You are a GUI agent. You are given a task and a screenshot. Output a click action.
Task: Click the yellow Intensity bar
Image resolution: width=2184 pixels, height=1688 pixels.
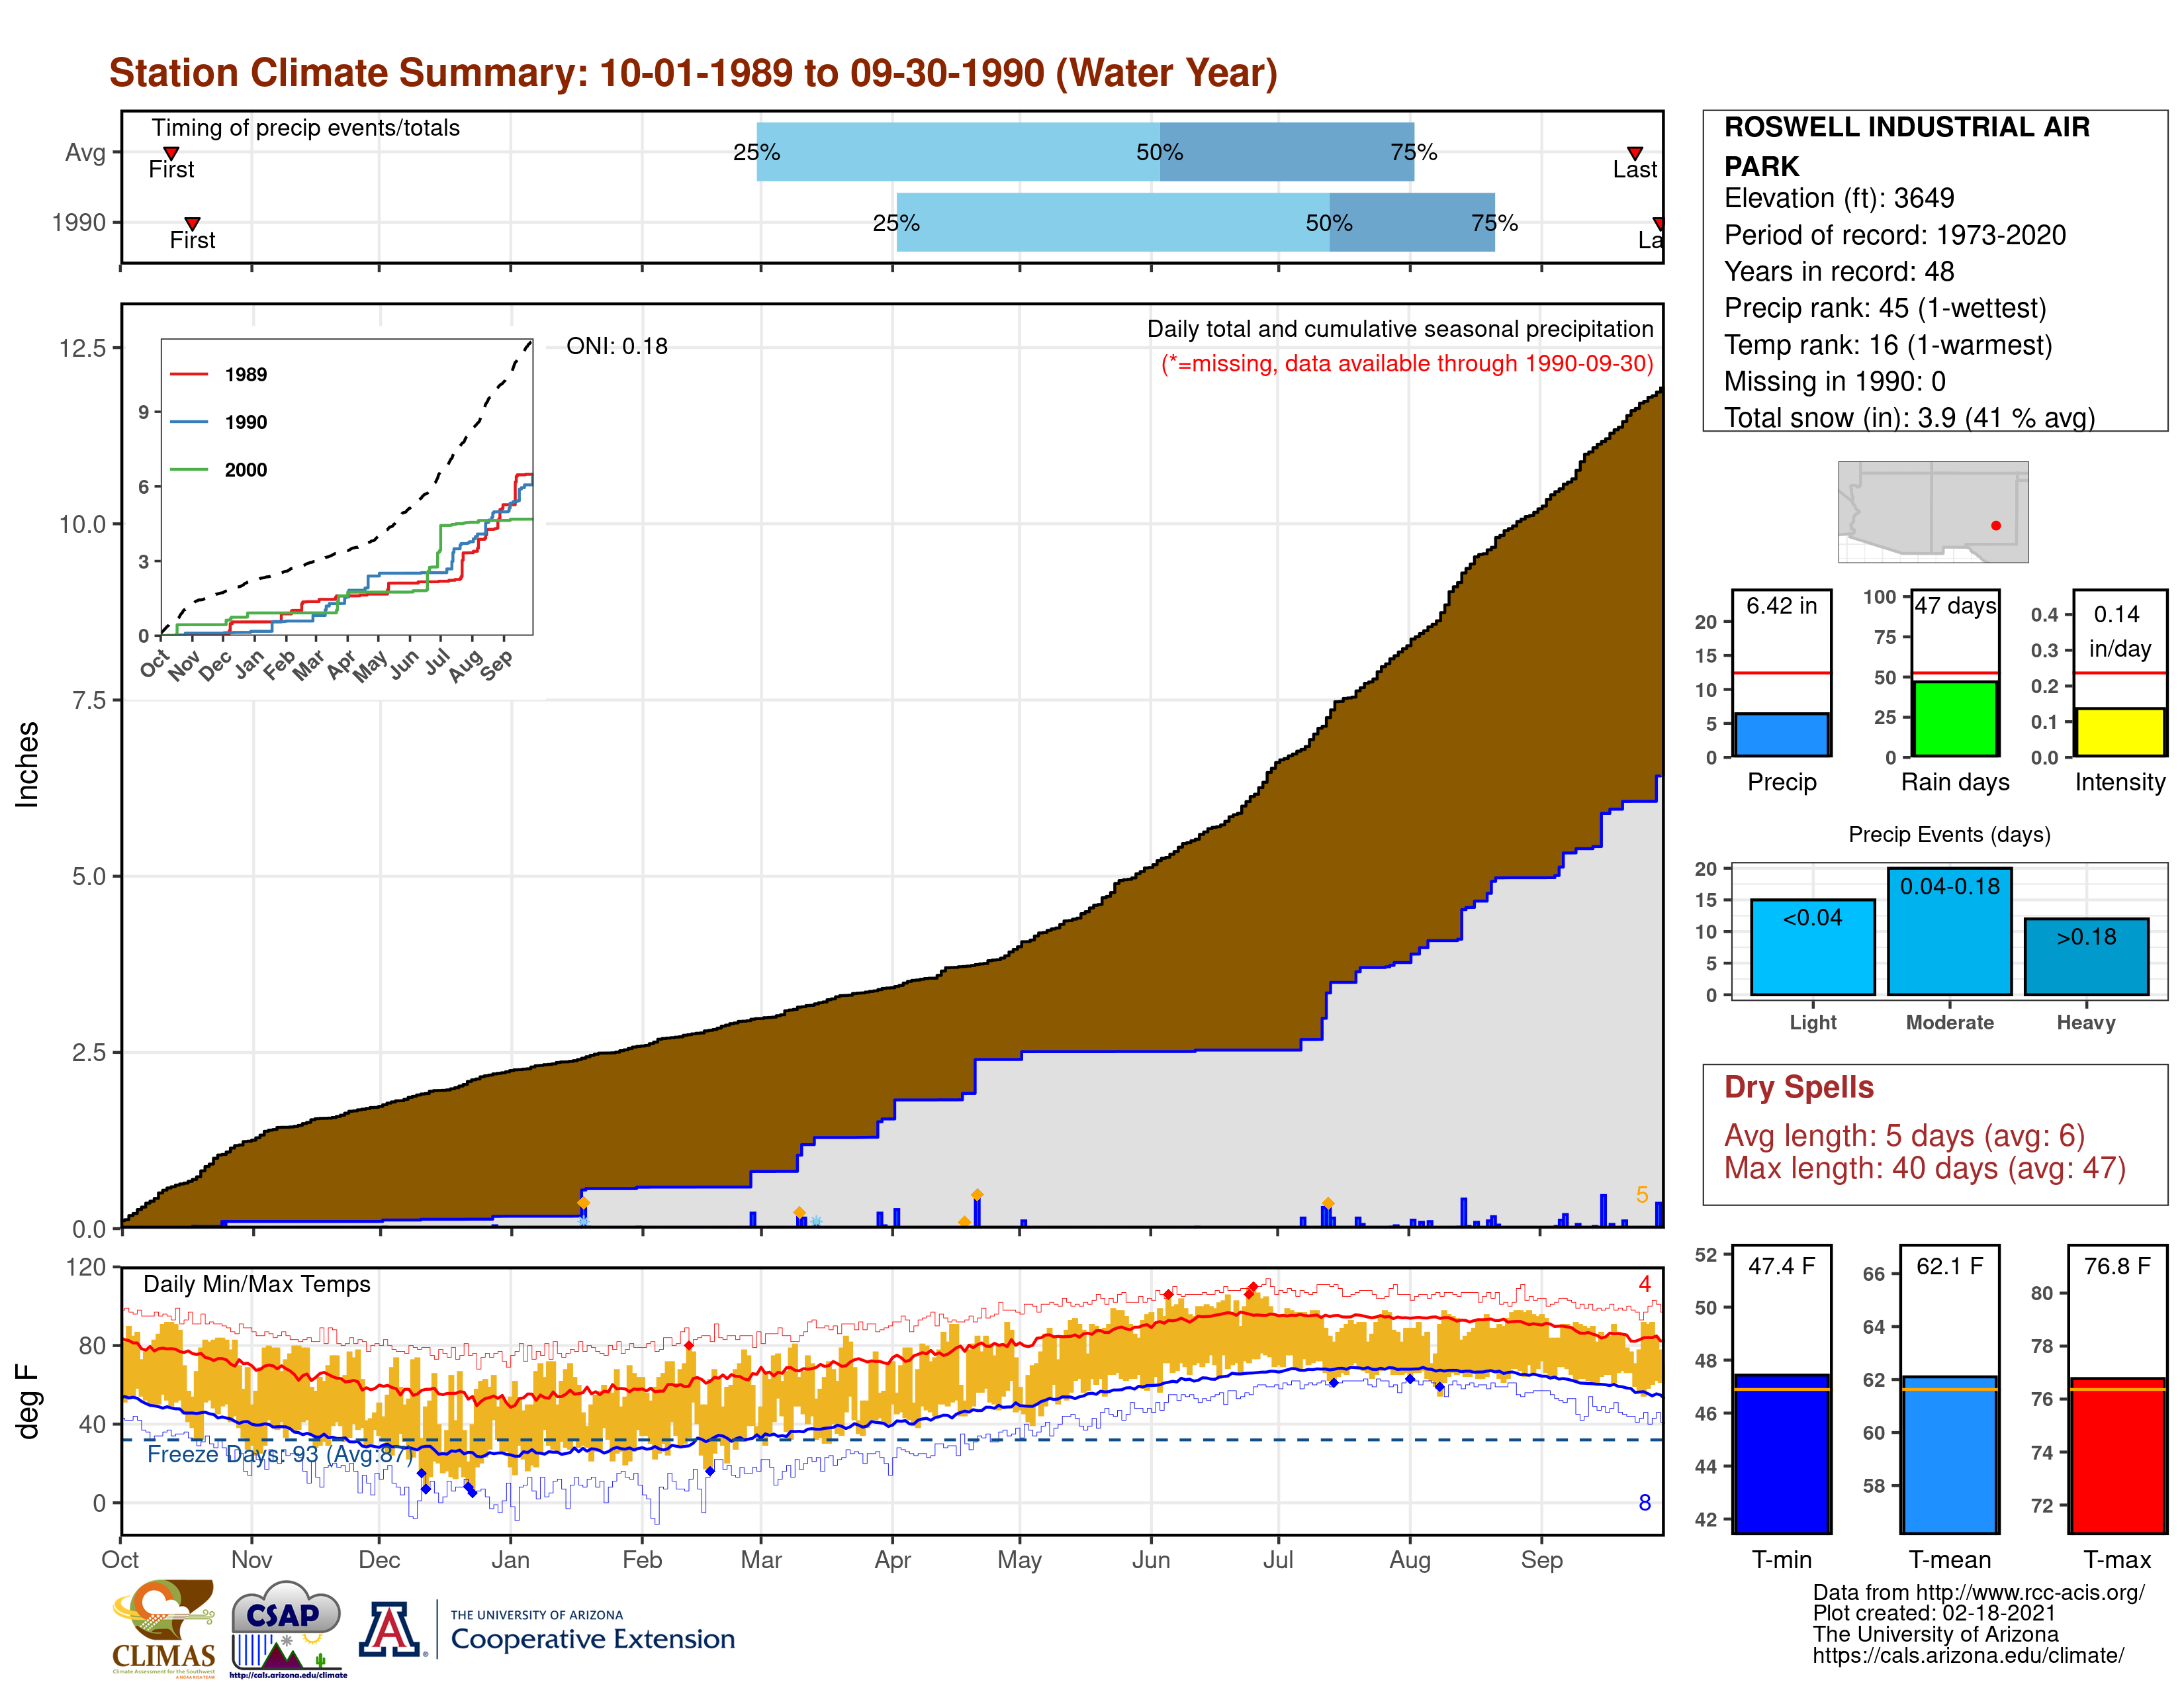click(x=2120, y=732)
